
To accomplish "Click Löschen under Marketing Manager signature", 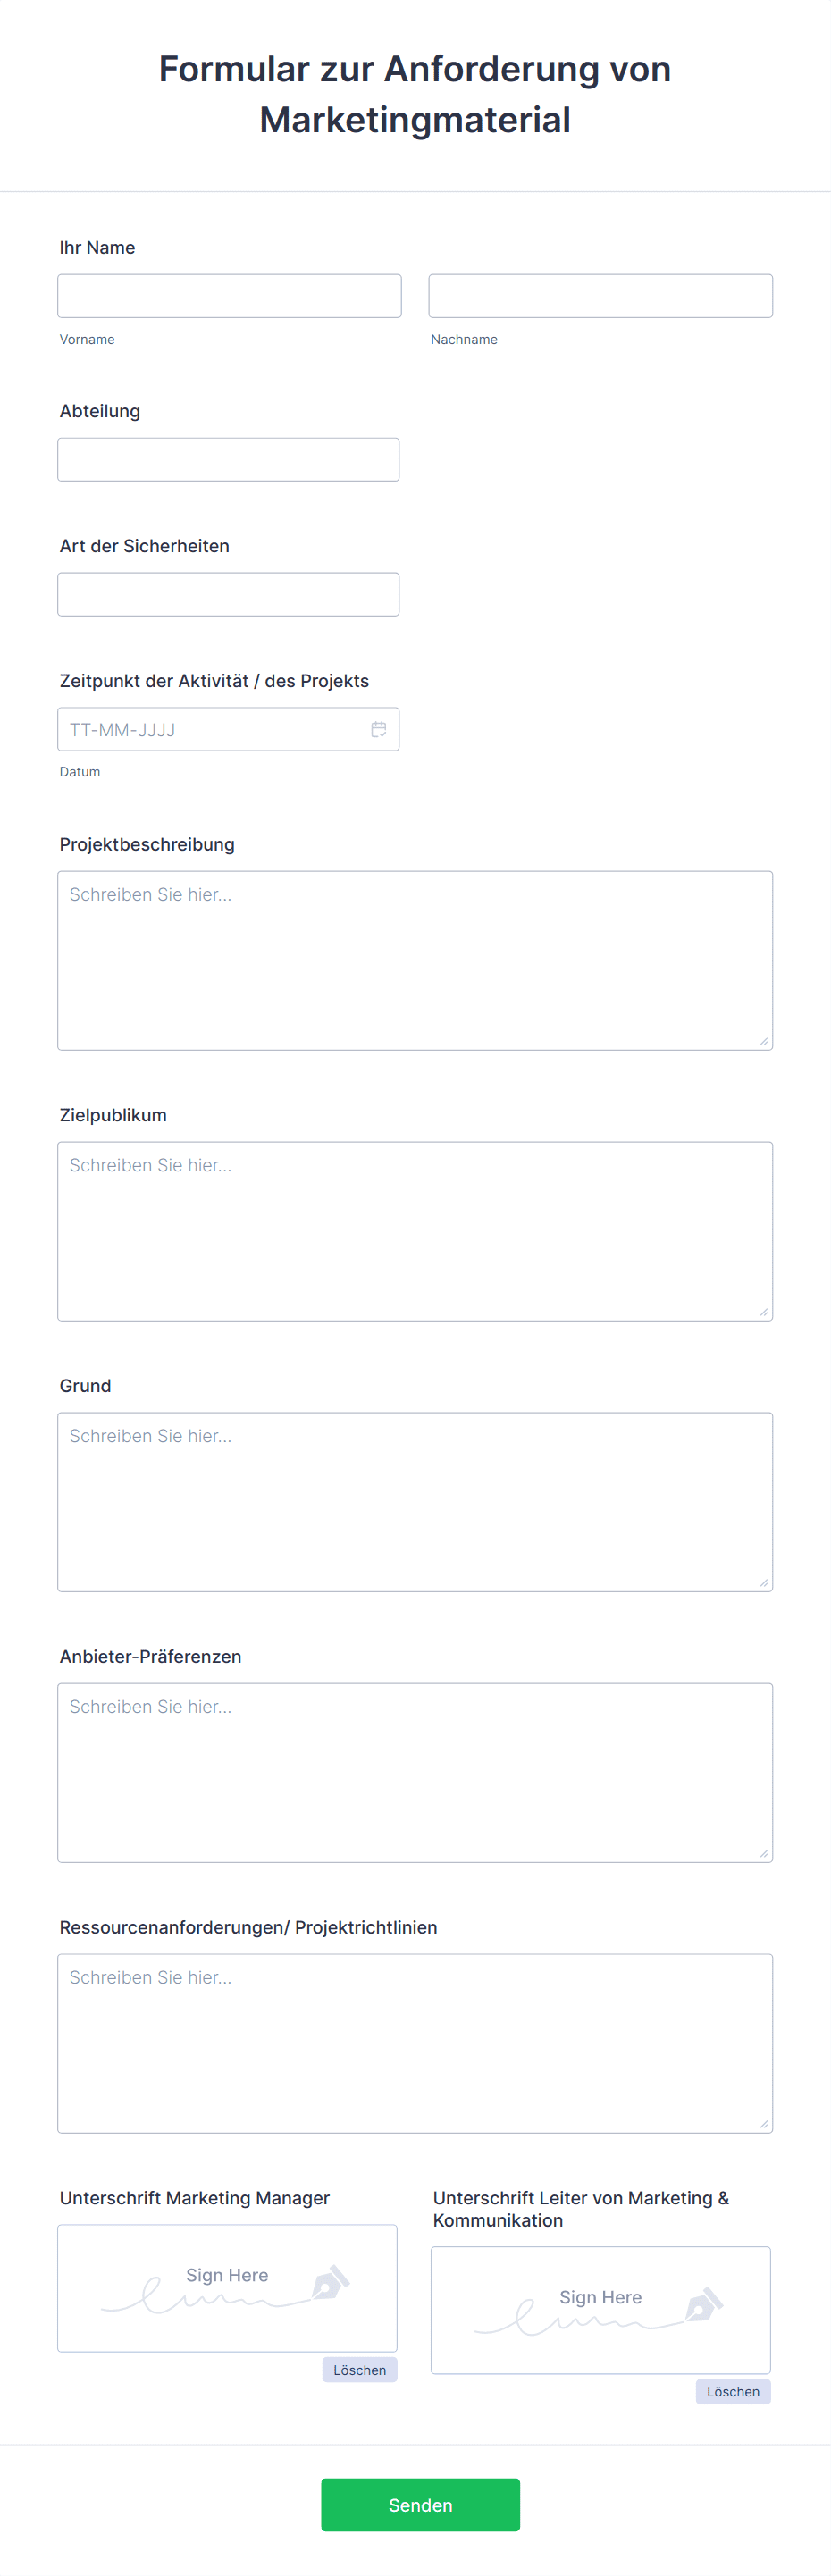I will [359, 2370].
